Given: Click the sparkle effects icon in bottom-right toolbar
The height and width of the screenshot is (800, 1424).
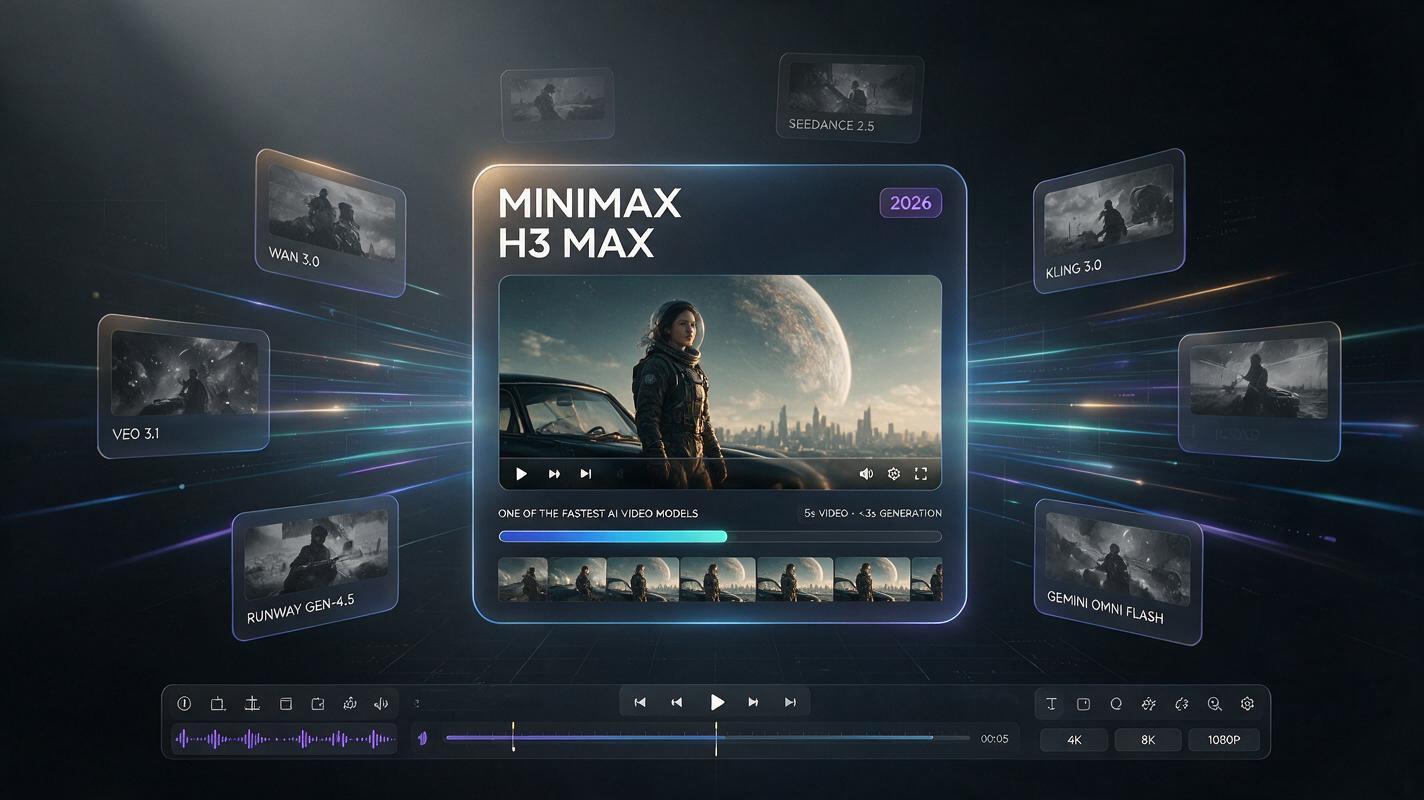Looking at the screenshot, I should point(1149,704).
